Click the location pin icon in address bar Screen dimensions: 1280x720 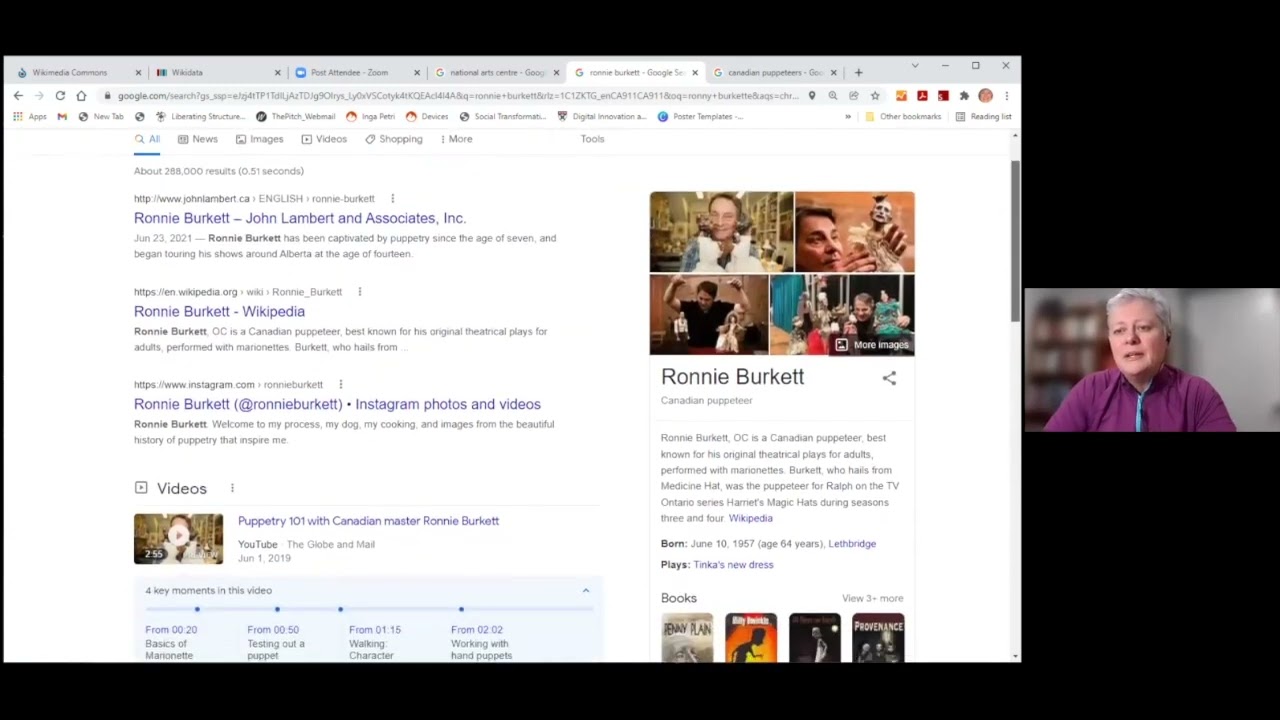[x=812, y=96]
